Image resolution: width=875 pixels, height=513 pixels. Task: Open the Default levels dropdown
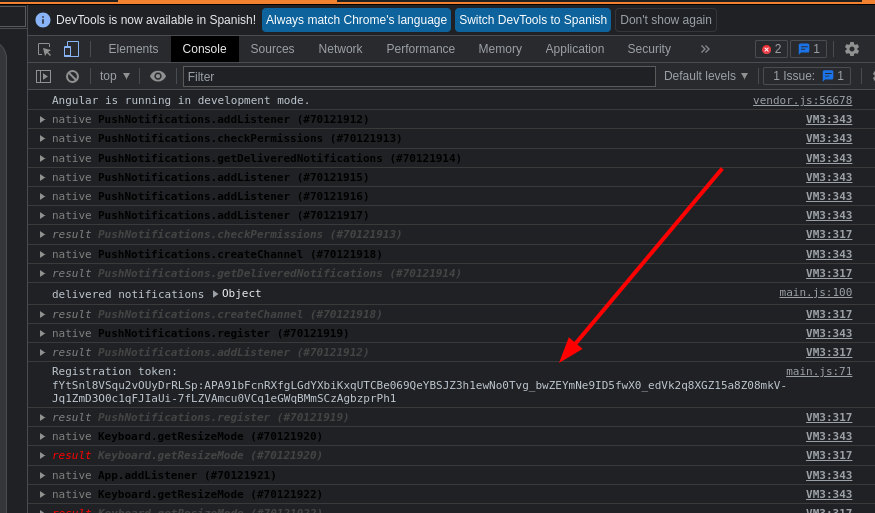(x=706, y=76)
